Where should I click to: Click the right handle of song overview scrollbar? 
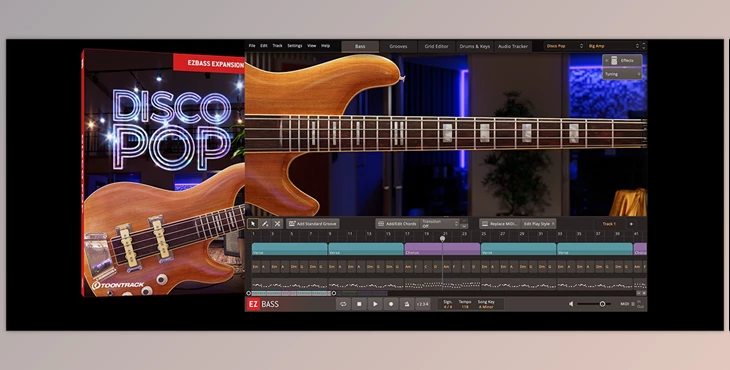coord(334,293)
